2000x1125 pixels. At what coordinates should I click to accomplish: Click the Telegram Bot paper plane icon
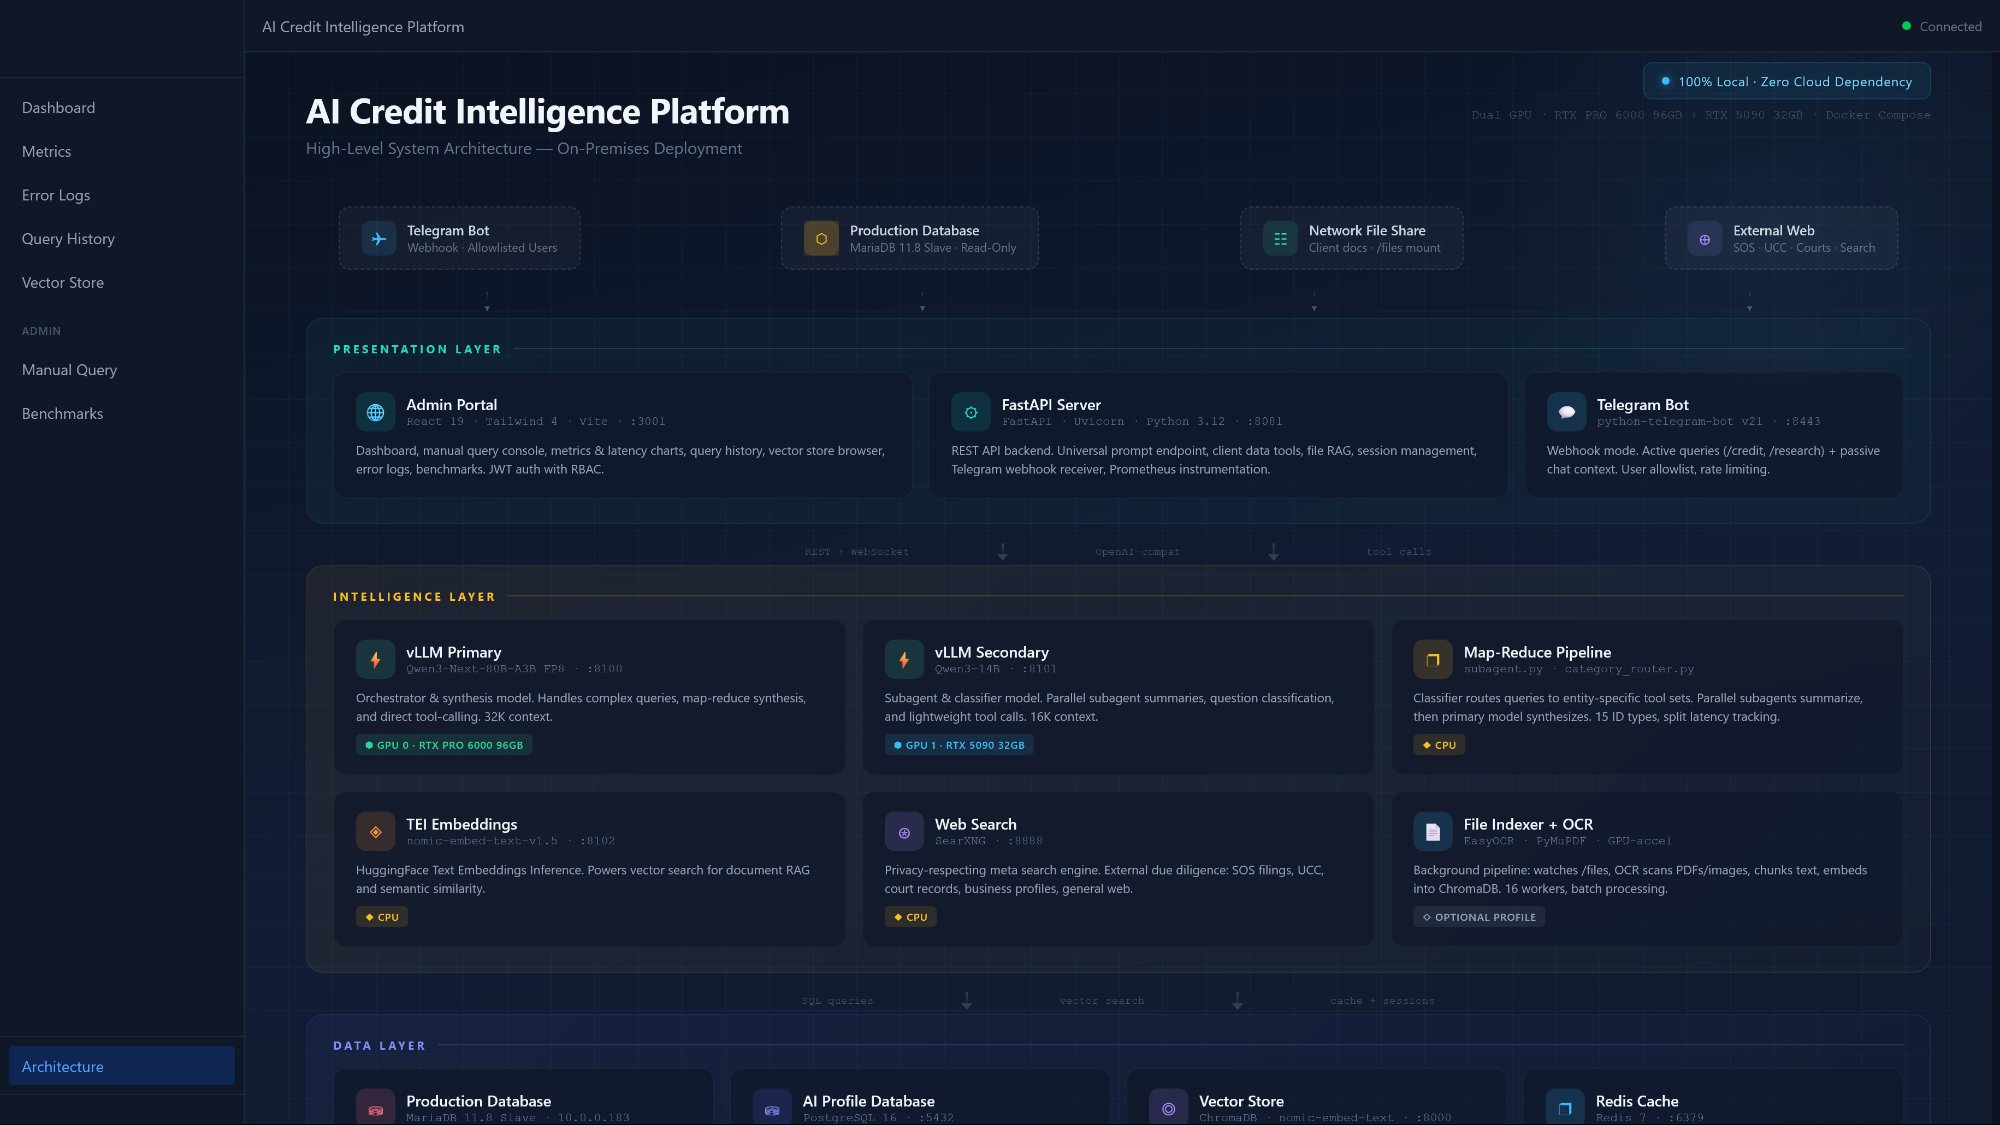pos(379,239)
